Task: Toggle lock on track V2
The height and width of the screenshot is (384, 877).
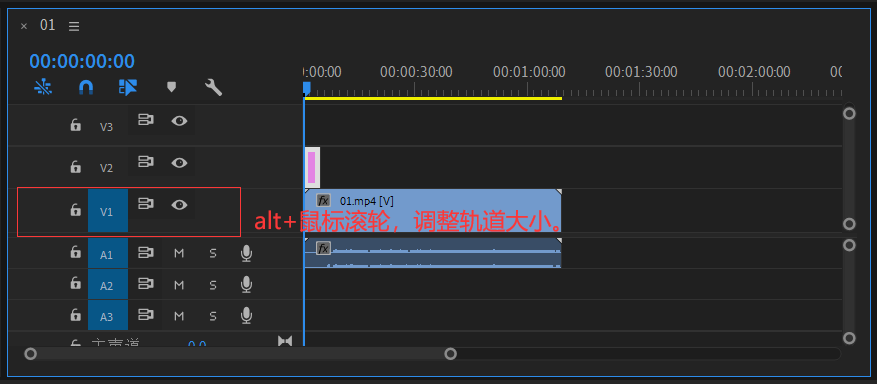Action: [75, 166]
